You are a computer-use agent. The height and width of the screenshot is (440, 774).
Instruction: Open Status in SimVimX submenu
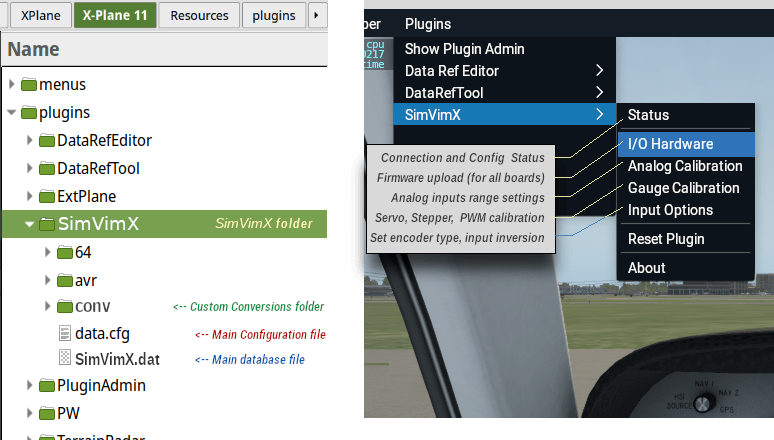coord(686,115)
